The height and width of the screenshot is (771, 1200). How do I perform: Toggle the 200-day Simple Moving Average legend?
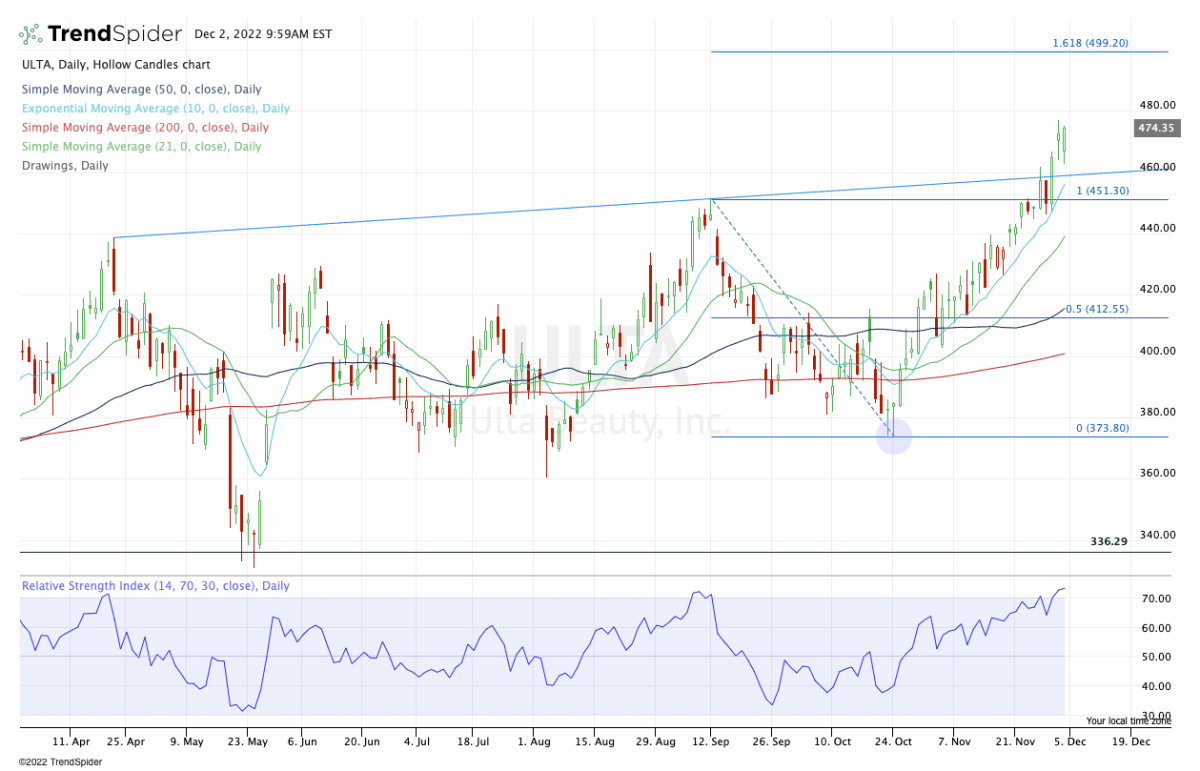tap(145, 127)
